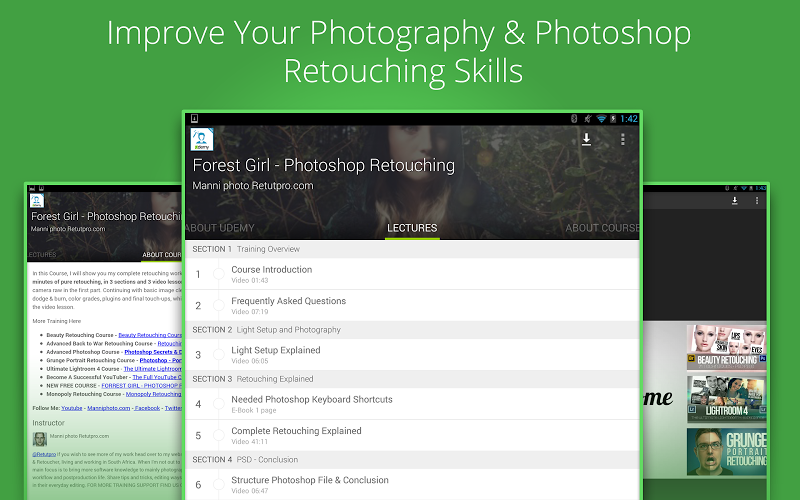Image resolution: width=800 pixels, height=500 pixels.
Task: Open the Light Setup Explained lecture
Action: 412,355
